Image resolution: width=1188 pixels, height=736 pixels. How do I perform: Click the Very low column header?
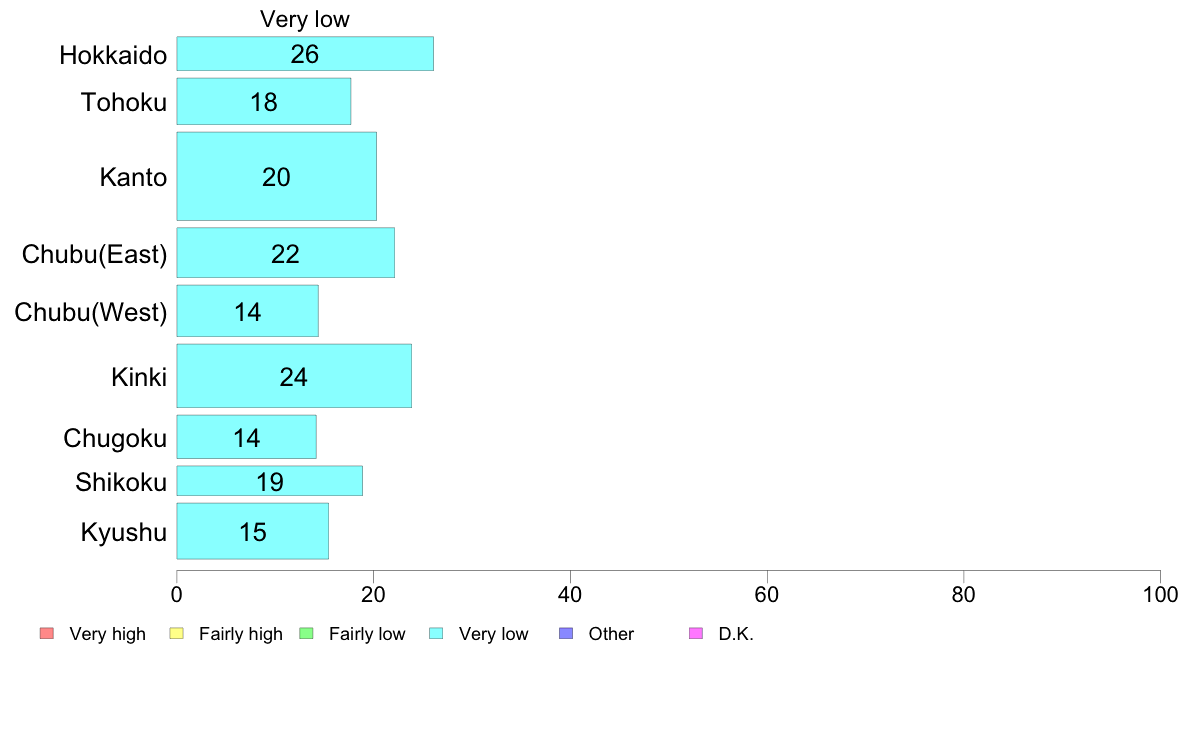click(305, 19)
